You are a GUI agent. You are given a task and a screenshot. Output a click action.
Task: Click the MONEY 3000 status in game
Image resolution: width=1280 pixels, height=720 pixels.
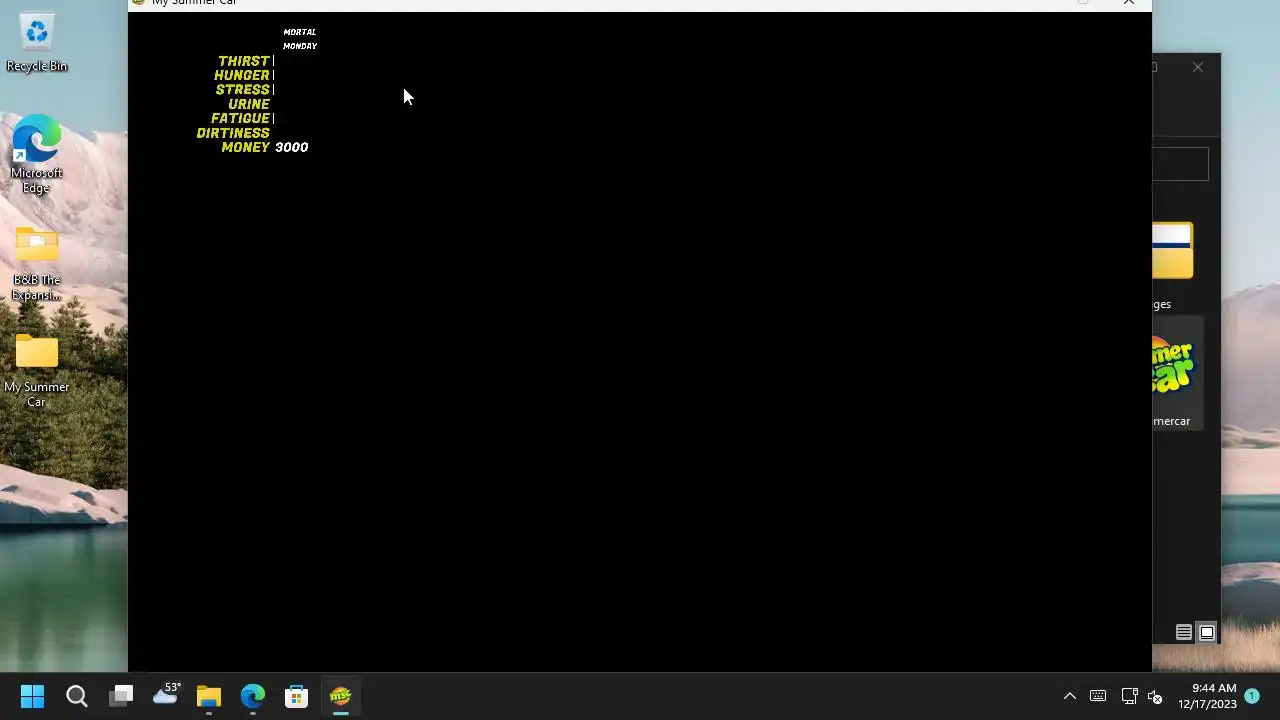265,147
